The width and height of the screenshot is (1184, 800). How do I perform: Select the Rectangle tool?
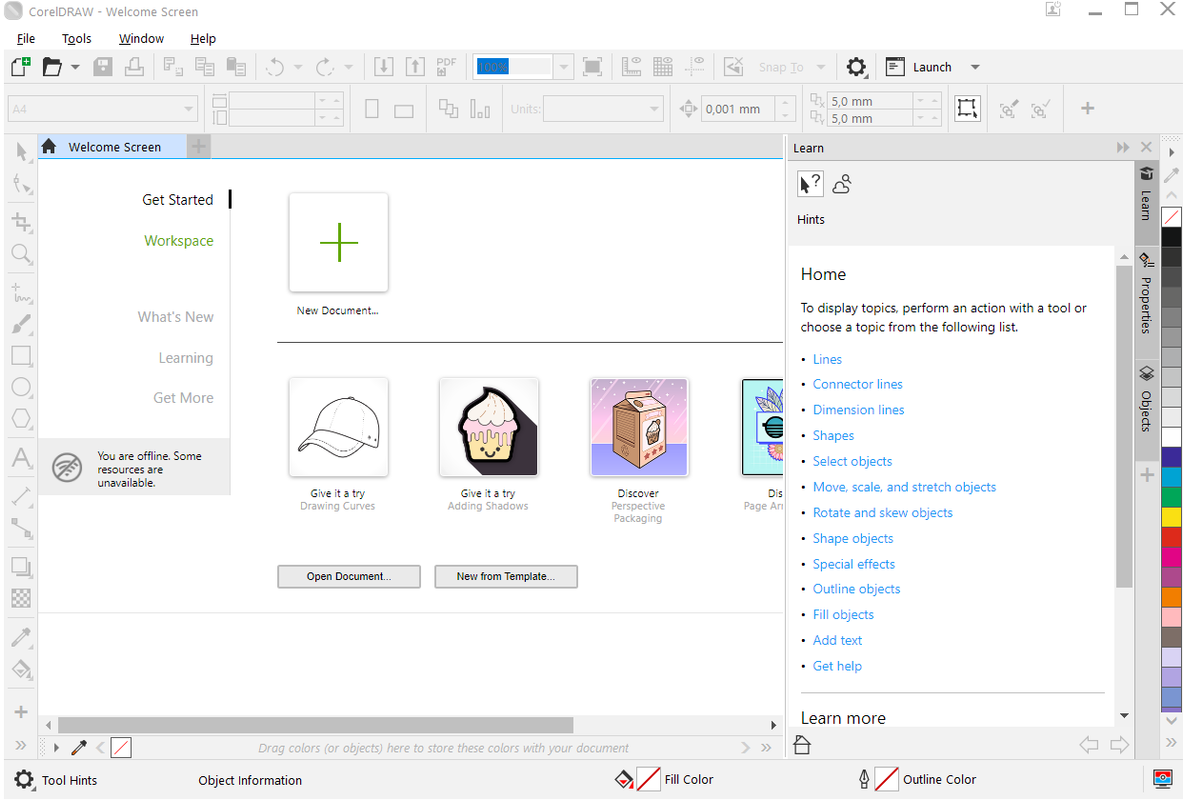[x=21, y=356]
